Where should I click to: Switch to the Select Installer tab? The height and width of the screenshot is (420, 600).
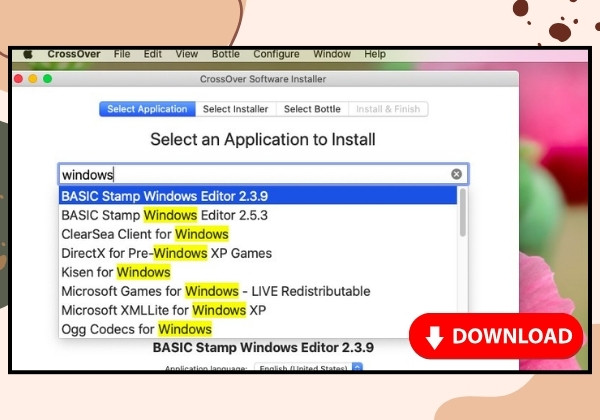[x=235, y=109]
